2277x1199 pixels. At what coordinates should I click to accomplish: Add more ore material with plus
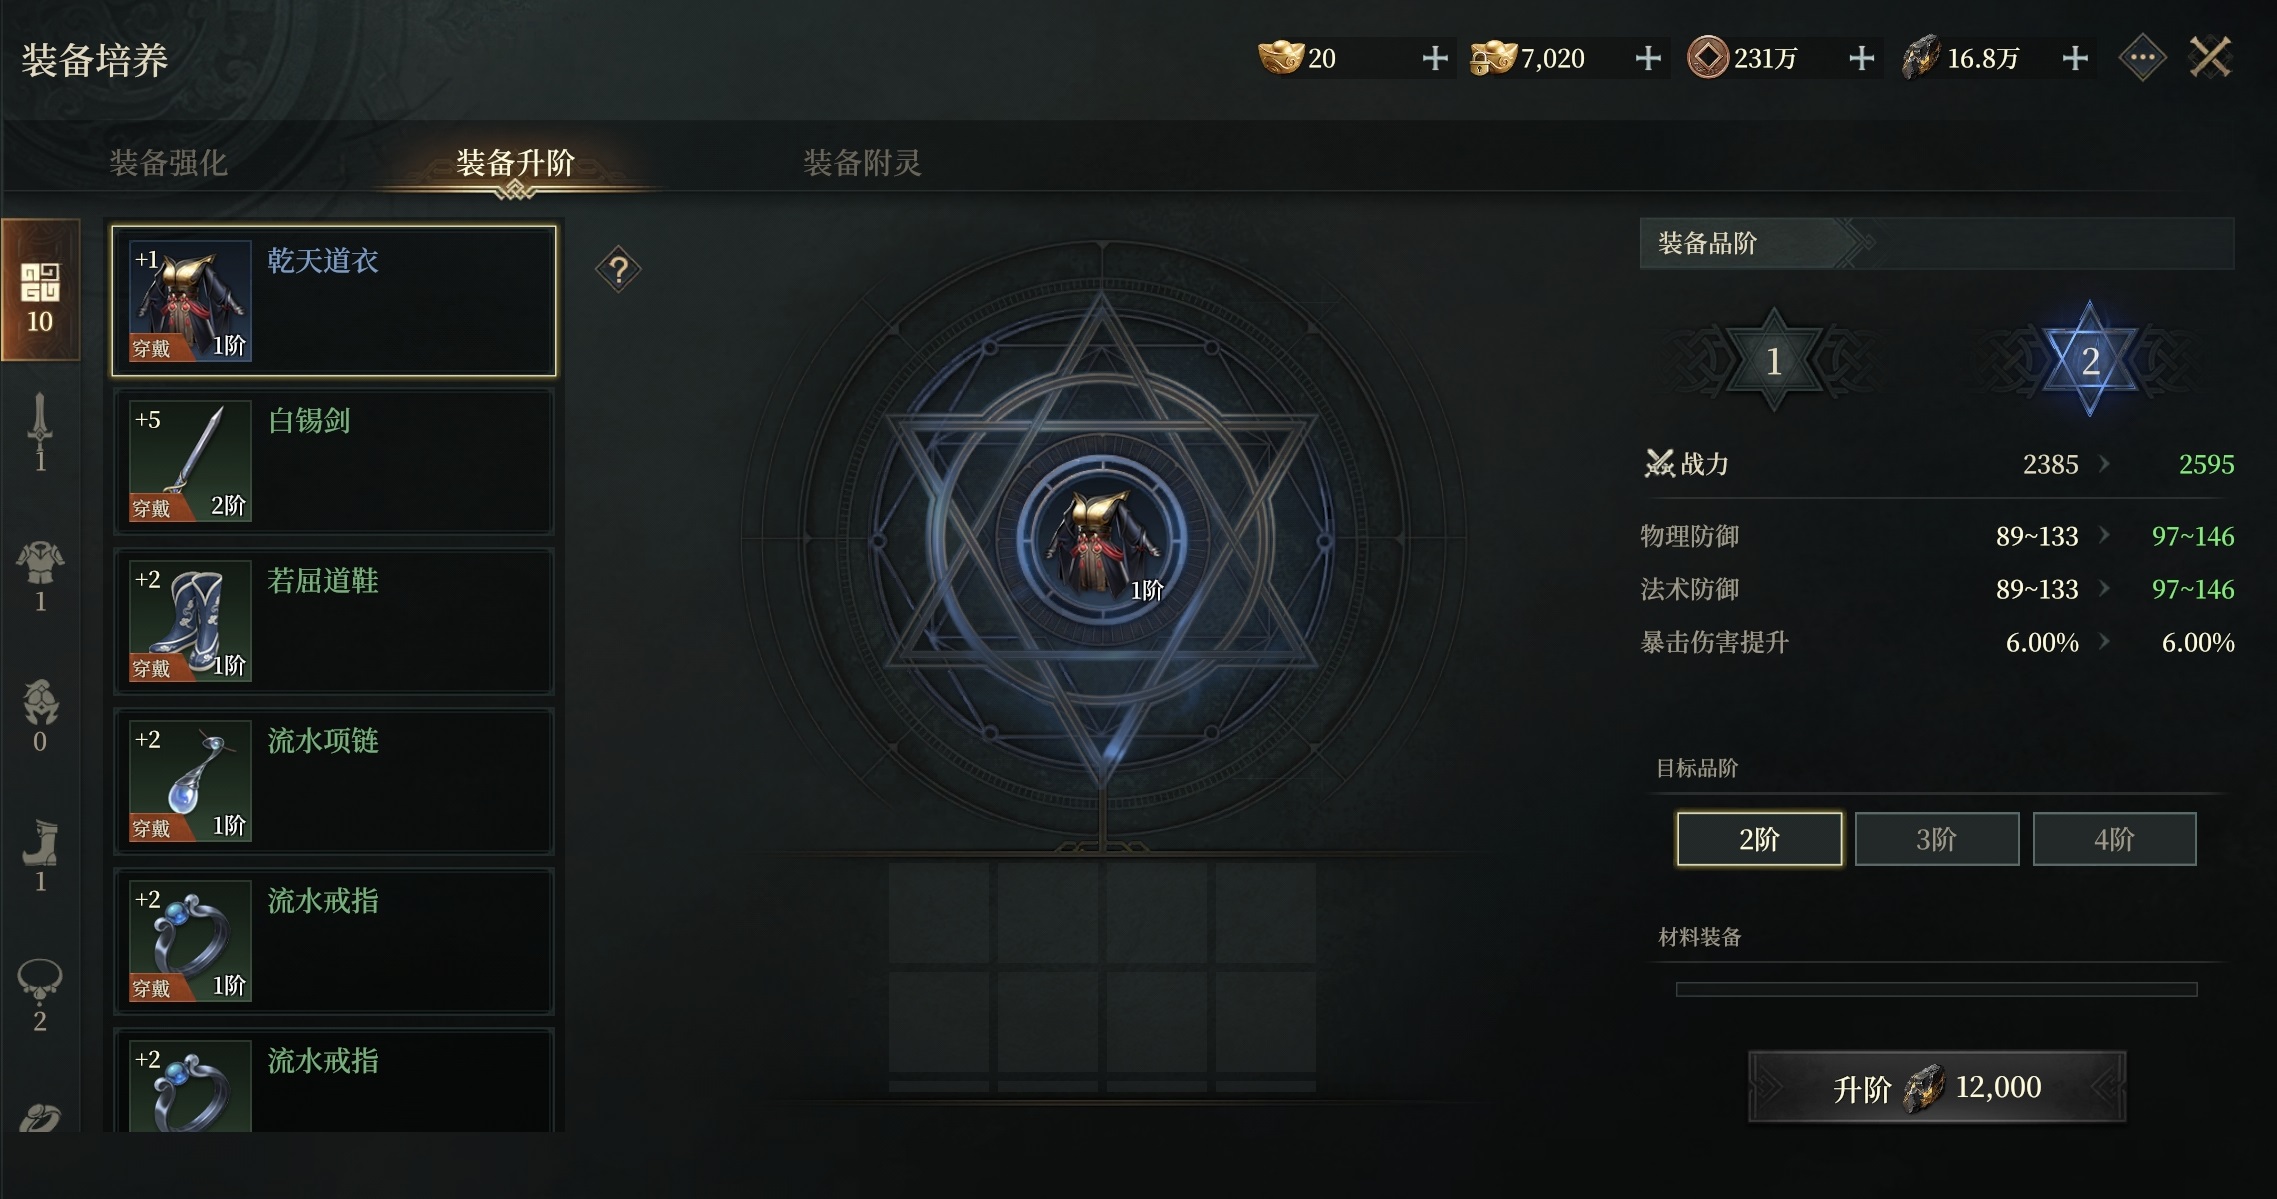tap(2075, 58)
